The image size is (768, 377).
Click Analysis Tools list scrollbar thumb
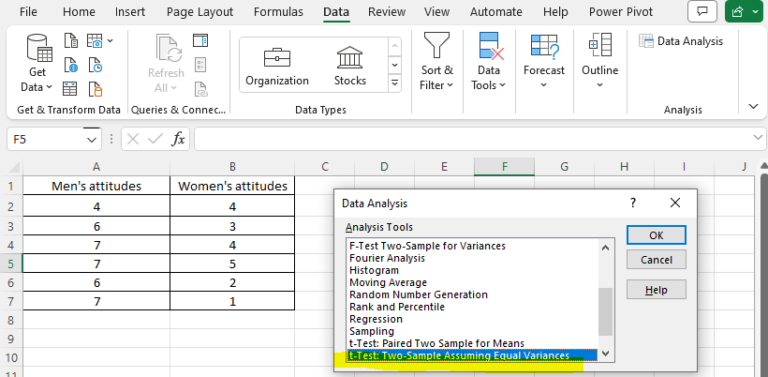coord(606,311)
